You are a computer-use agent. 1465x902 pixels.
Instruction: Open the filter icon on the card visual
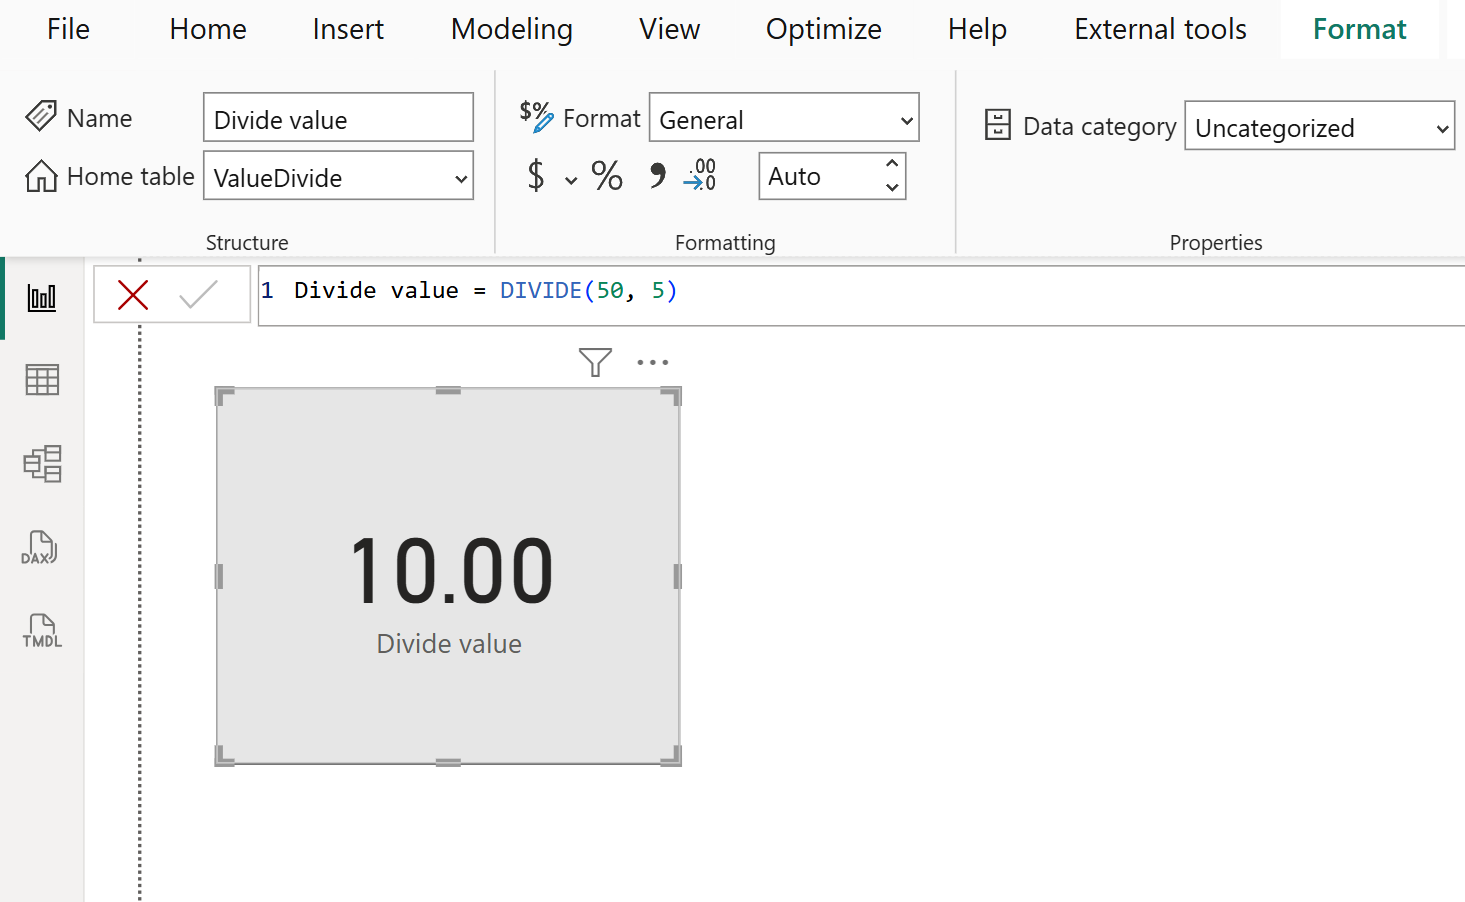595,362
